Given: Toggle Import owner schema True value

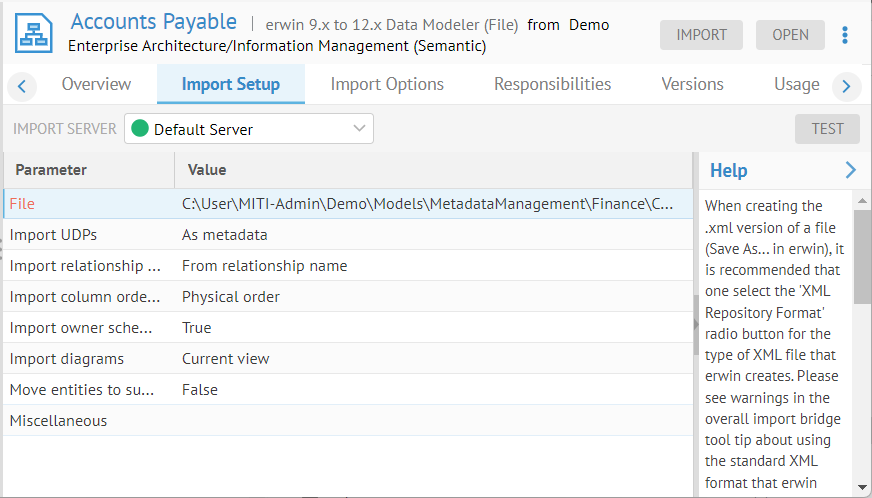Looking at the screenshot, I should pos(197,327).
